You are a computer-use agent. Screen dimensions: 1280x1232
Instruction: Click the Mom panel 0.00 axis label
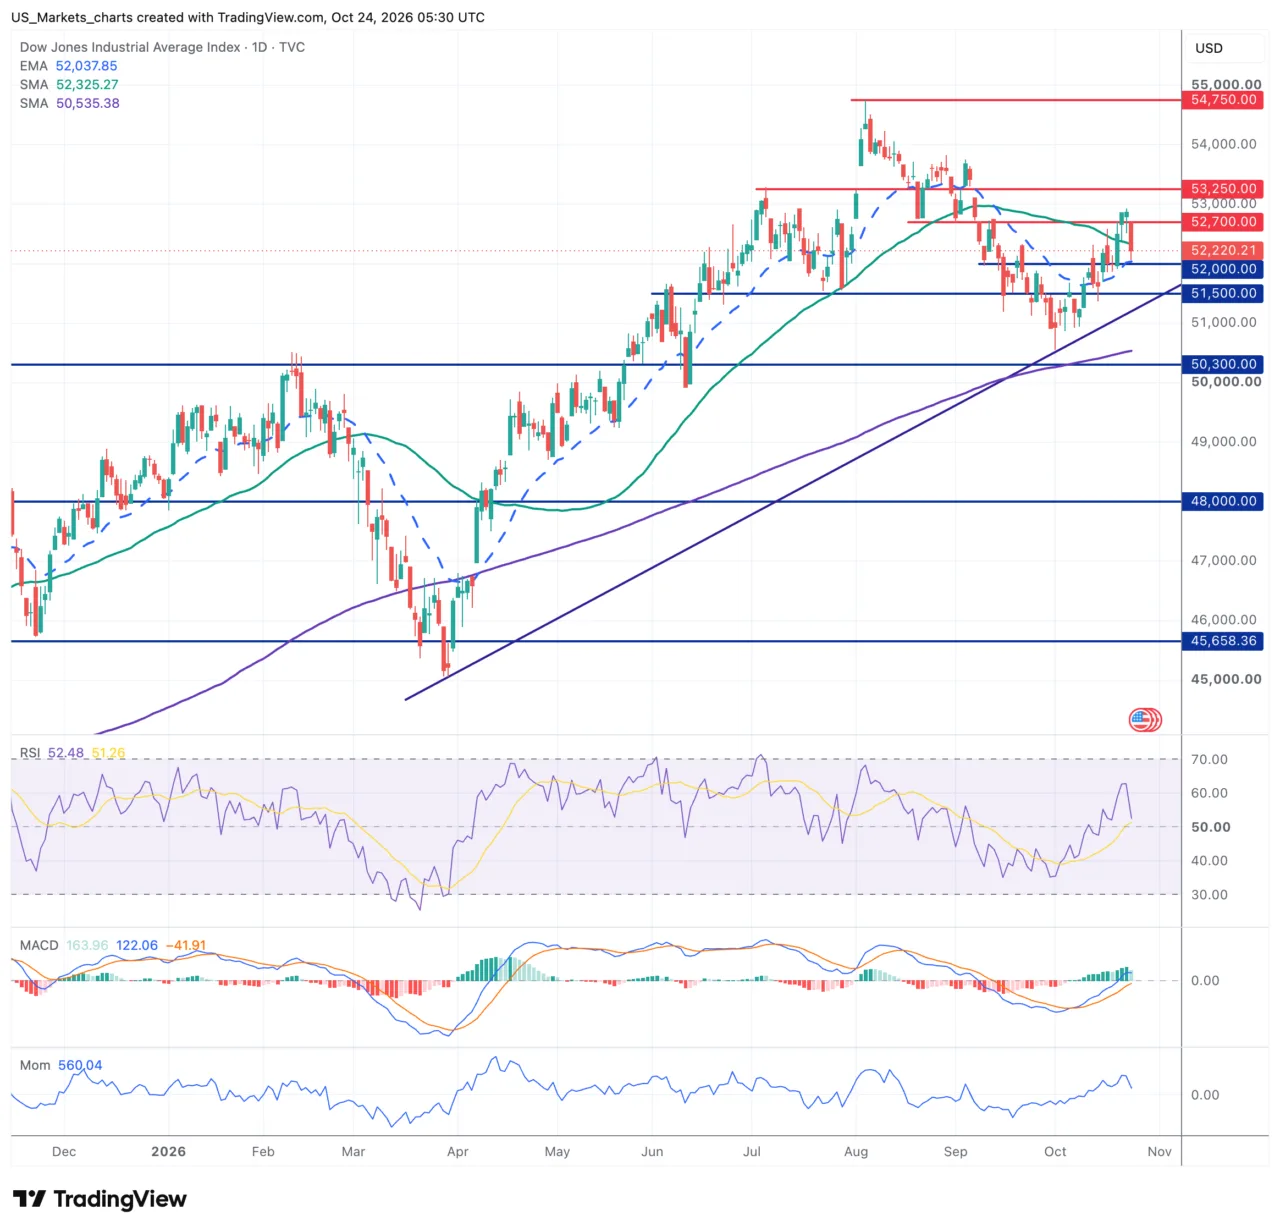(x=1205, y=1095)
